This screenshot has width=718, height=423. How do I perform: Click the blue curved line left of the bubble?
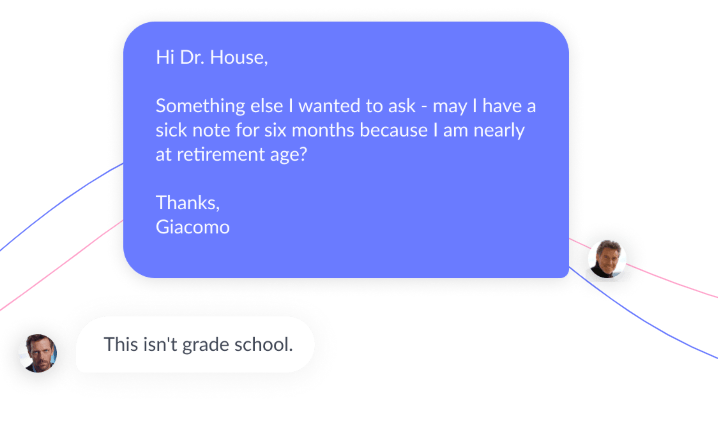[x=60, y=206]
